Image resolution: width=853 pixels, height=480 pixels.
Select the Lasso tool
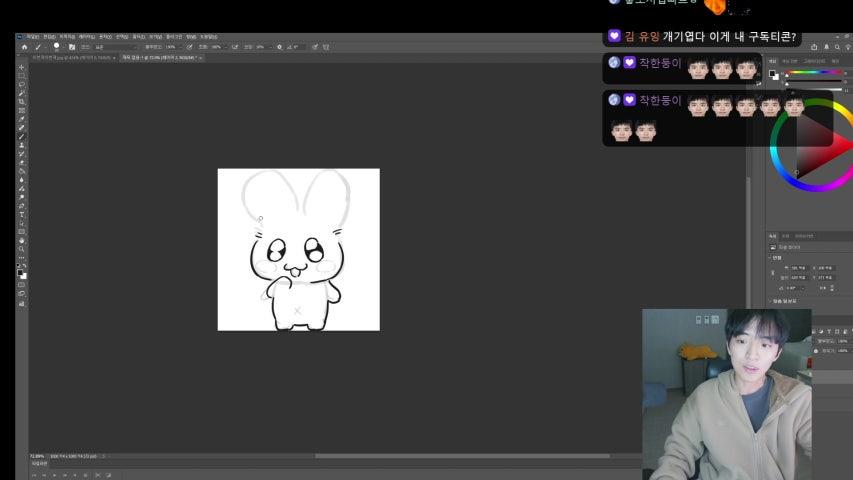tap(22, 84)
